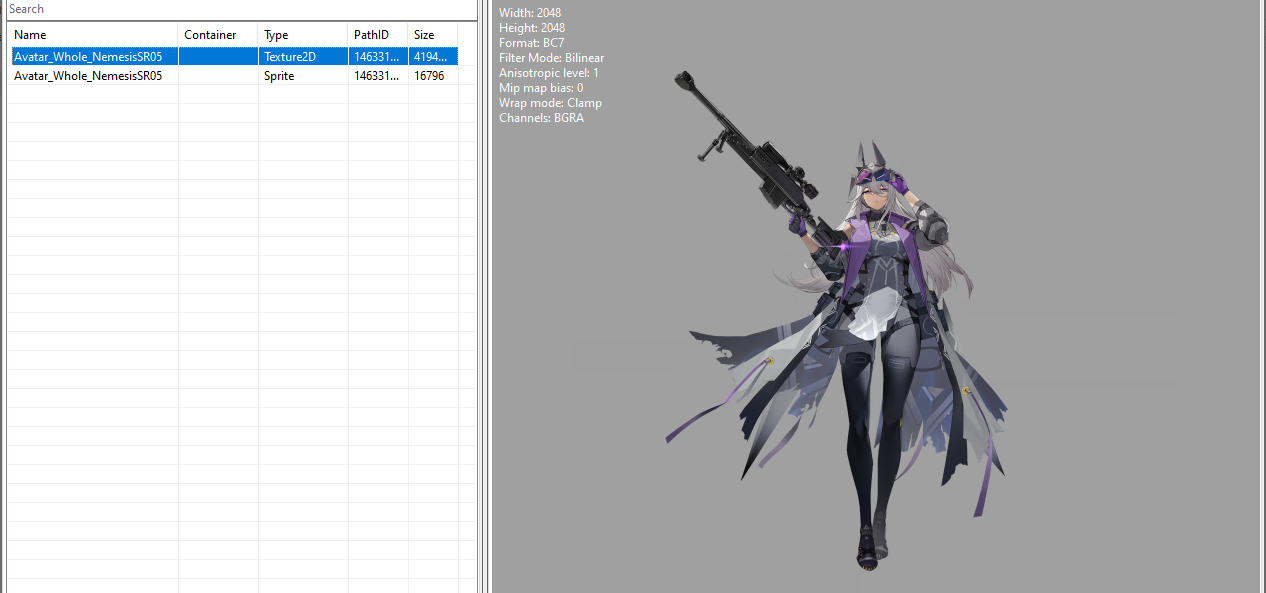Click the Texture2D type cell

point(303,56)
